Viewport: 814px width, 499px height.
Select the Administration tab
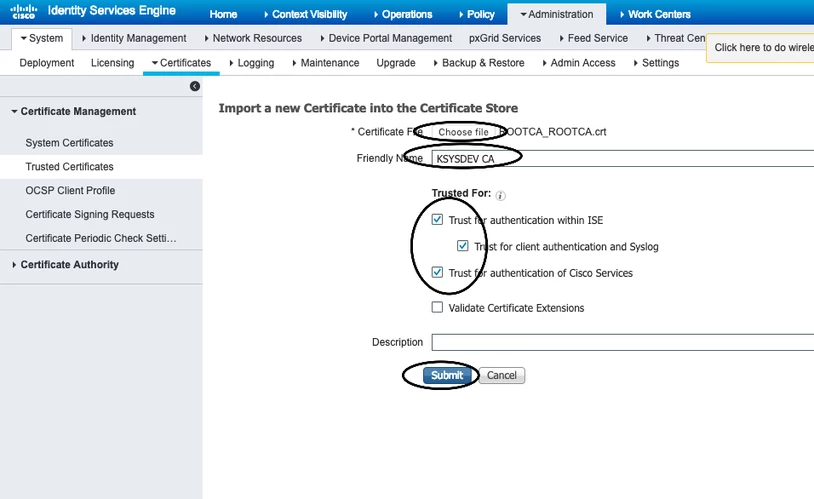[557, 14]
